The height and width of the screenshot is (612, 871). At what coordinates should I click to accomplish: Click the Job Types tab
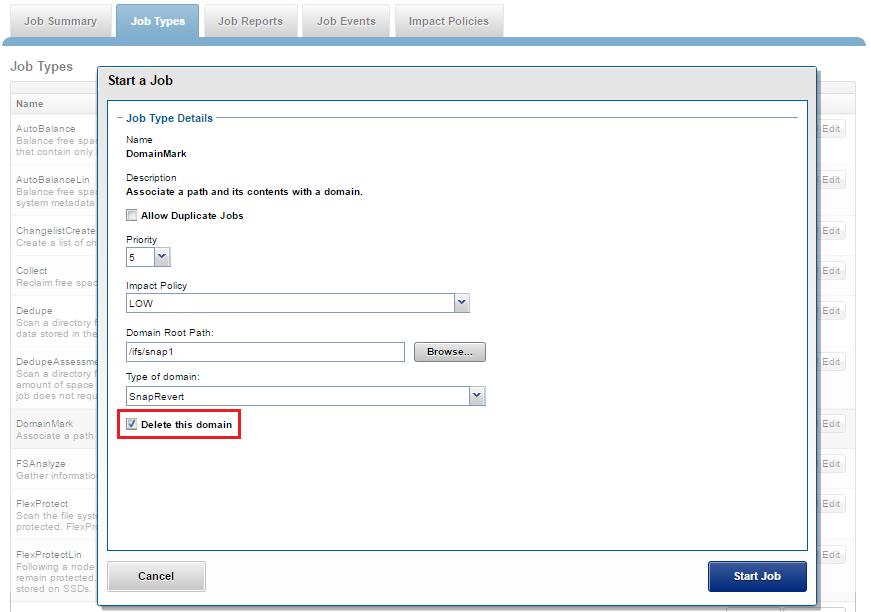coord(157,21)
